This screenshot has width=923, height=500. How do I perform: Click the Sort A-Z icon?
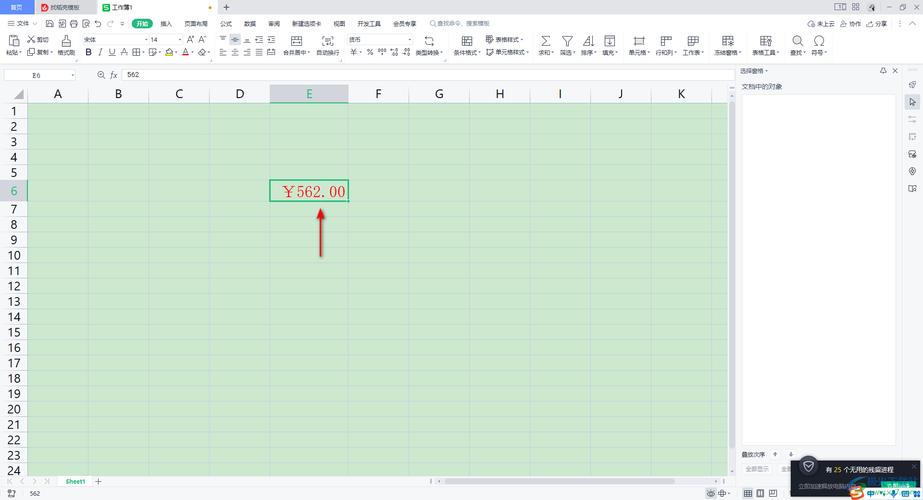[x=588, y=41]
